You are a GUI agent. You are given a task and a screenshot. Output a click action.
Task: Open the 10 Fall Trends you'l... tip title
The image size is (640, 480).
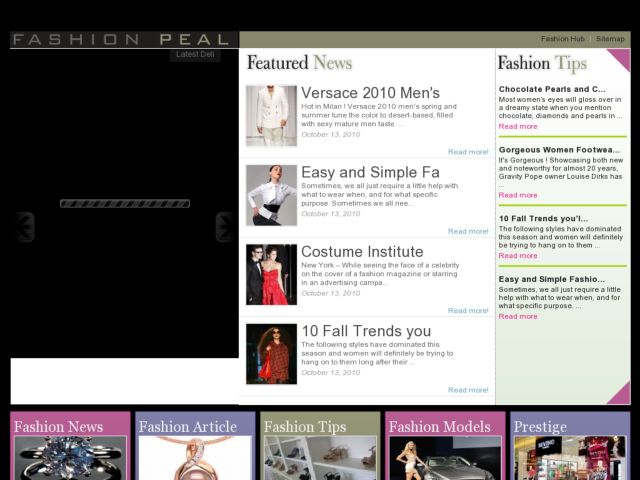click(x=543, y=218)
